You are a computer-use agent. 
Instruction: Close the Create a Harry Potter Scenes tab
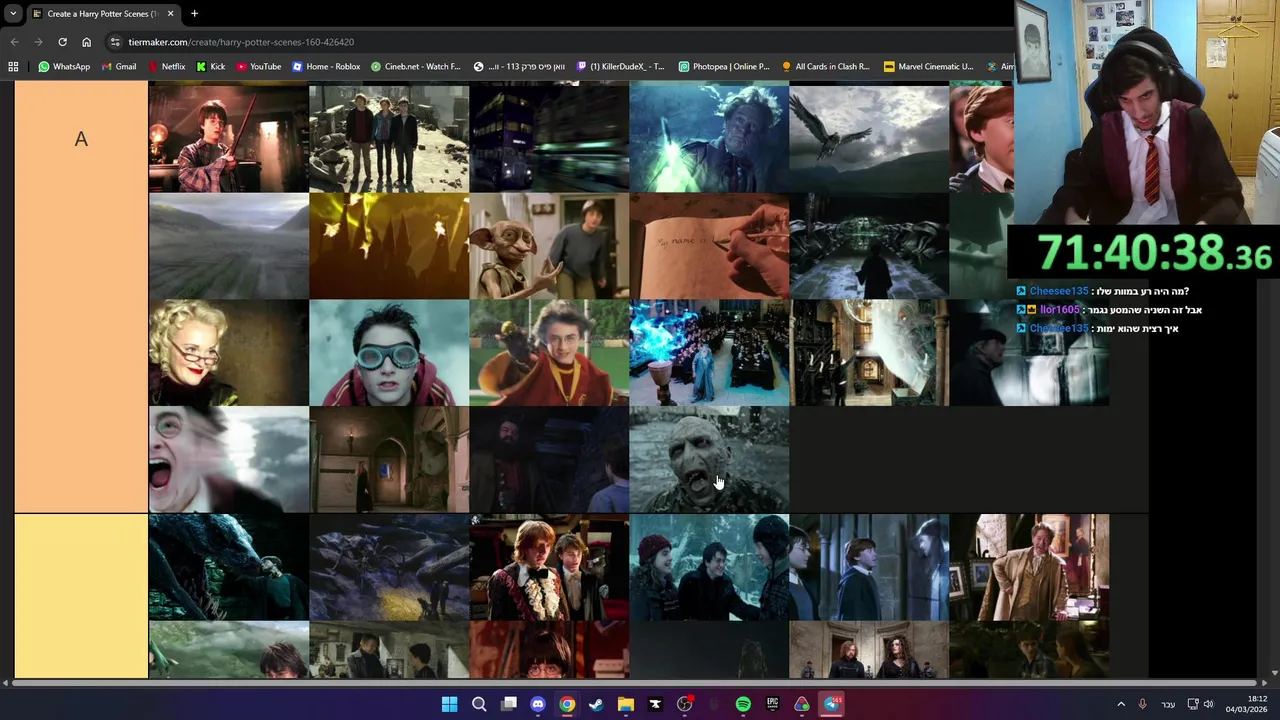pyautogui.click(x=170, y=14)
